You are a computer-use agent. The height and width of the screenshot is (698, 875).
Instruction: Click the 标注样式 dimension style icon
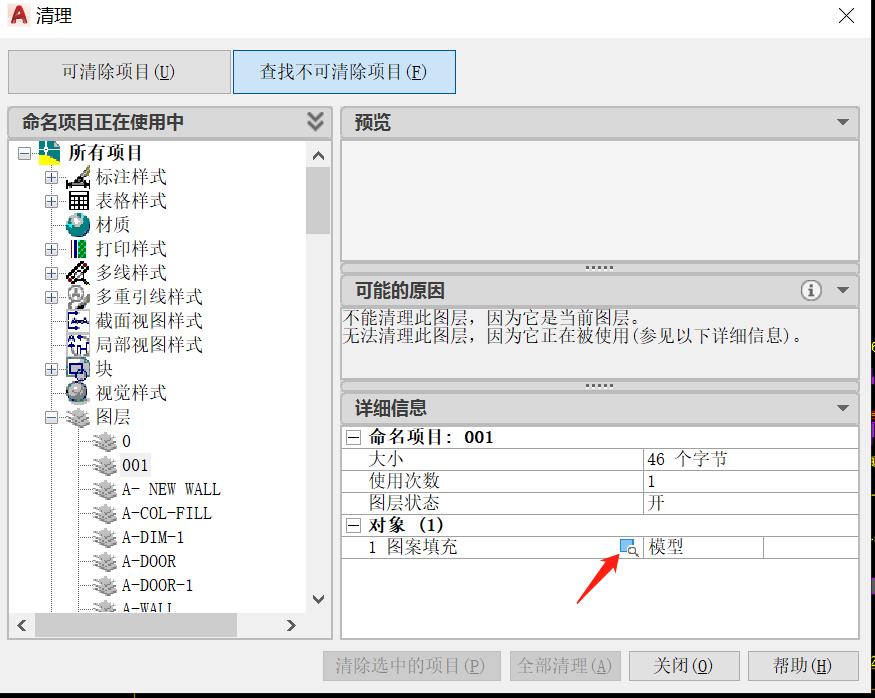coord(78,177)
